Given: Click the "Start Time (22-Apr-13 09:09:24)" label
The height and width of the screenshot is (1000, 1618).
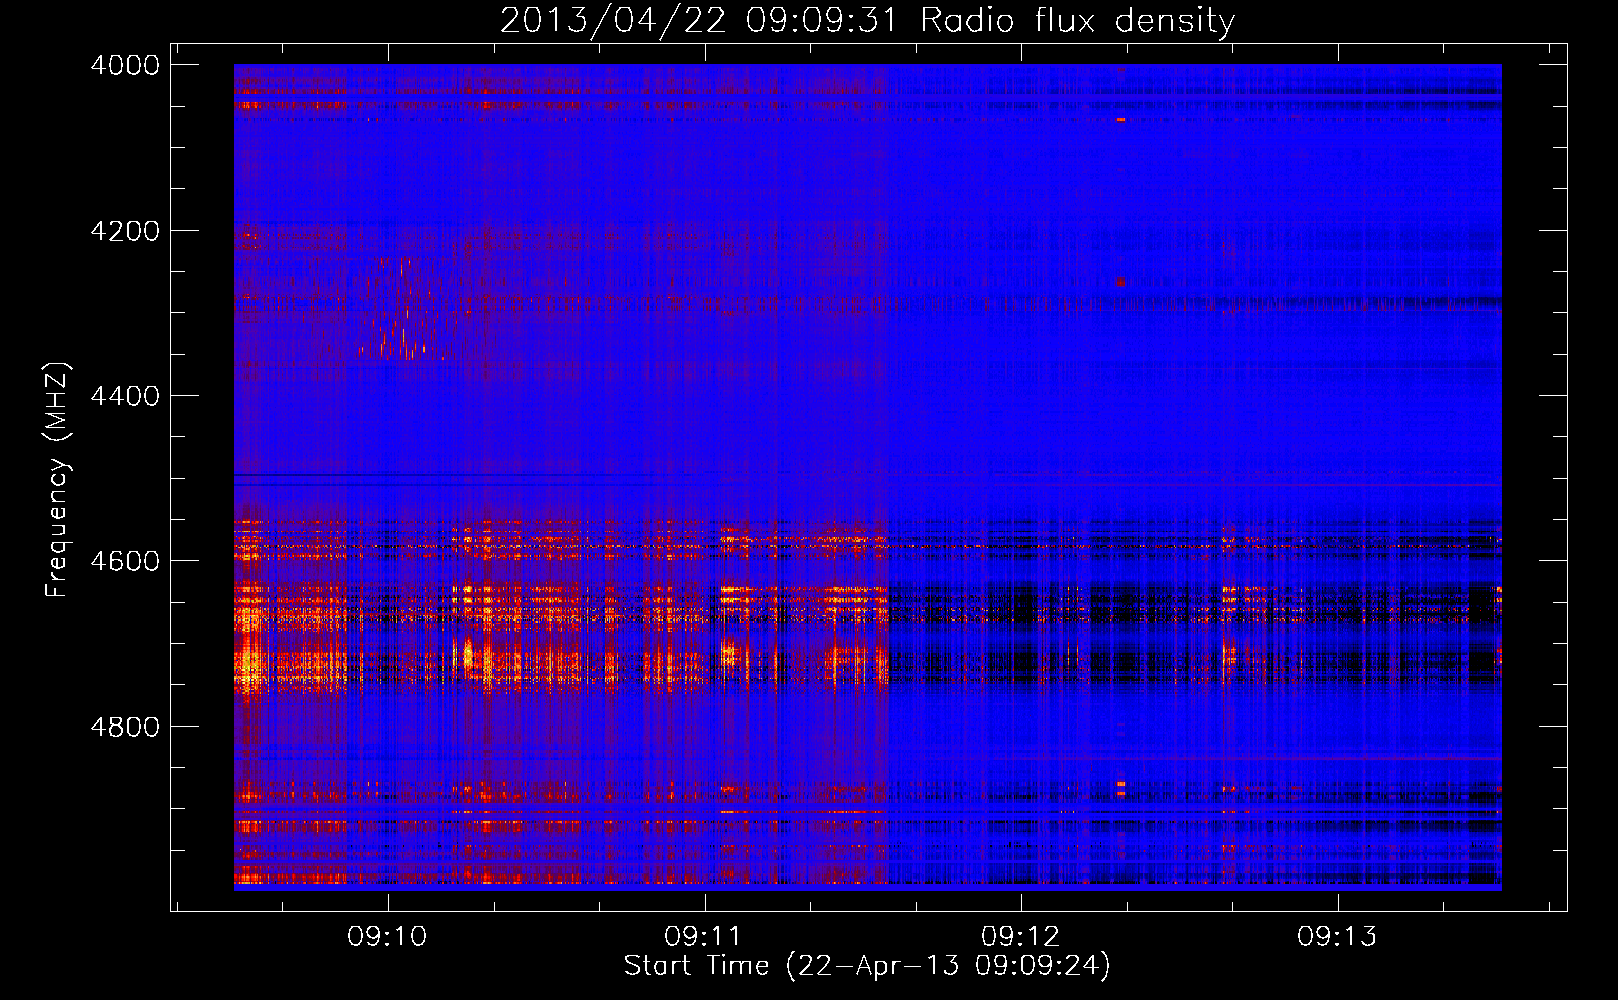Looking at the screenshot, I should tap(867, 966).
